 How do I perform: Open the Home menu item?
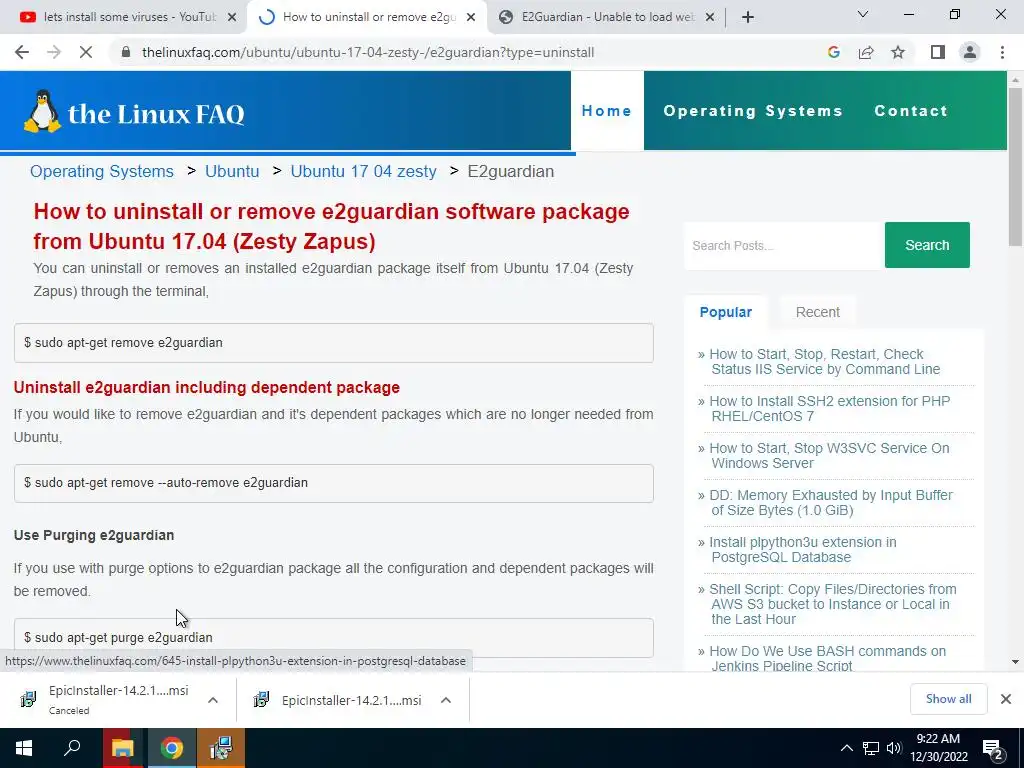(x=607, y=111)
